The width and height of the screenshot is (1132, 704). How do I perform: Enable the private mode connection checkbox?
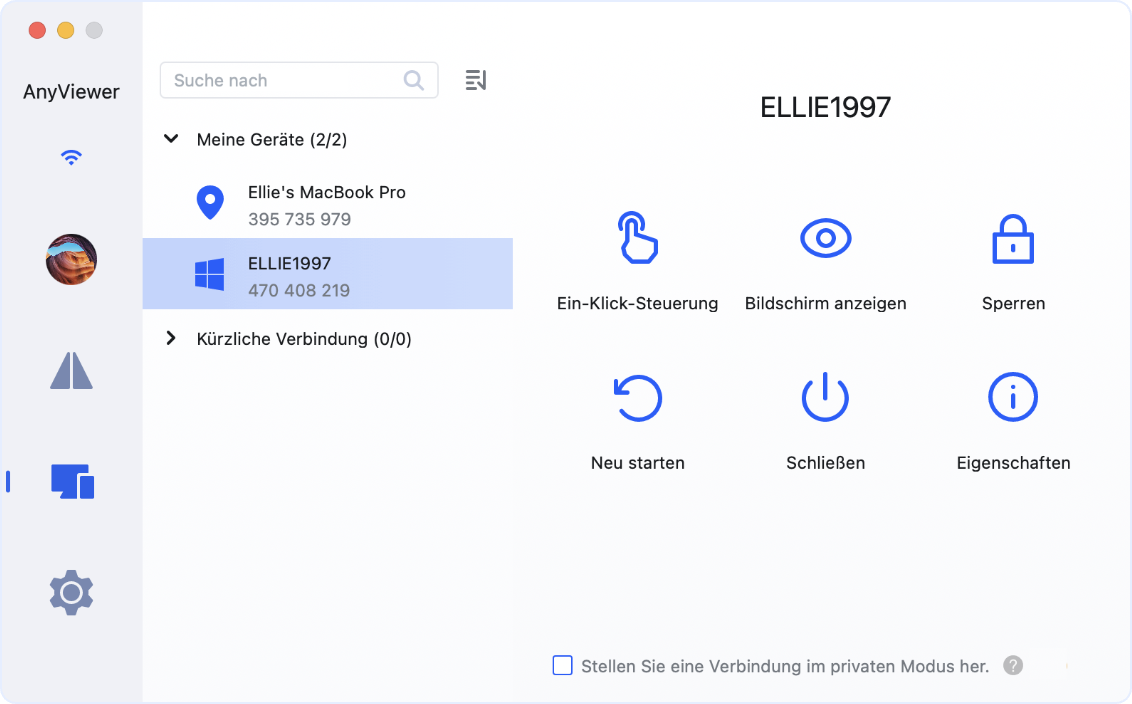click(x=562, y=665)
